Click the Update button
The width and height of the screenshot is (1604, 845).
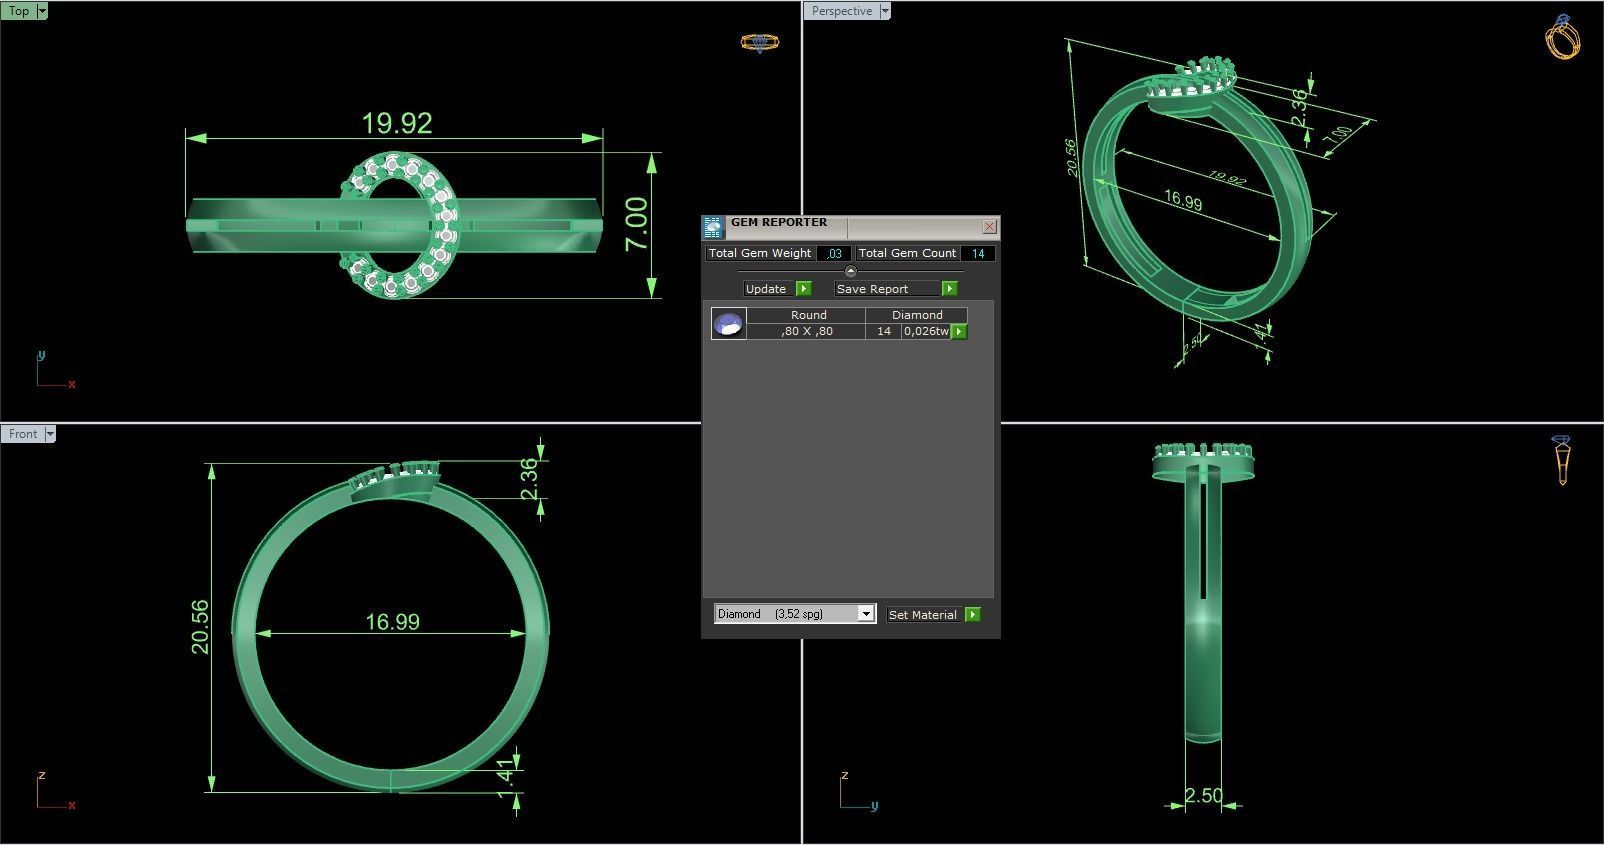pyautogui.click(x=769, y=289)
